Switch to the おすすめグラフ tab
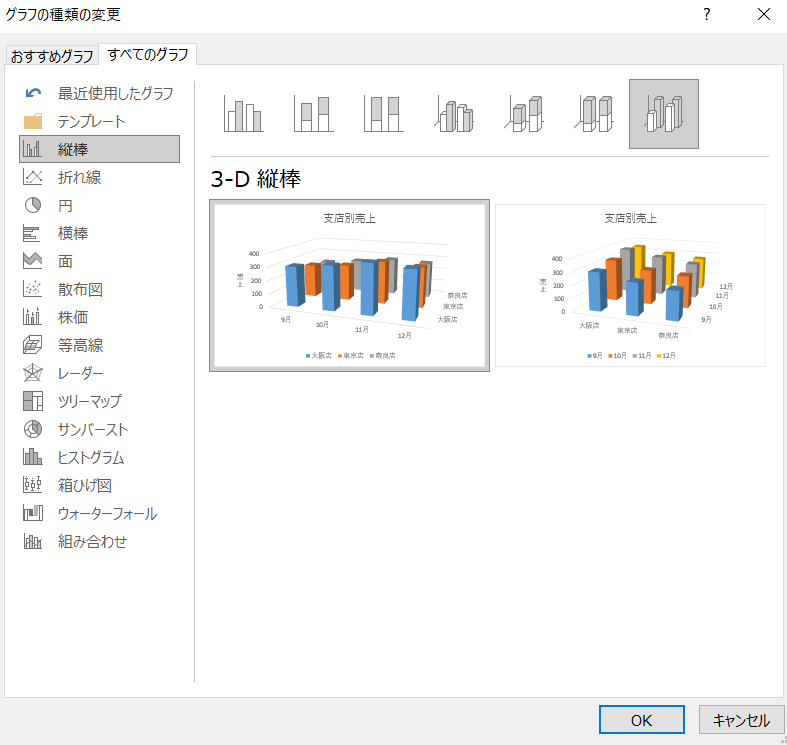The image size is (787, 745). (52, 55)
